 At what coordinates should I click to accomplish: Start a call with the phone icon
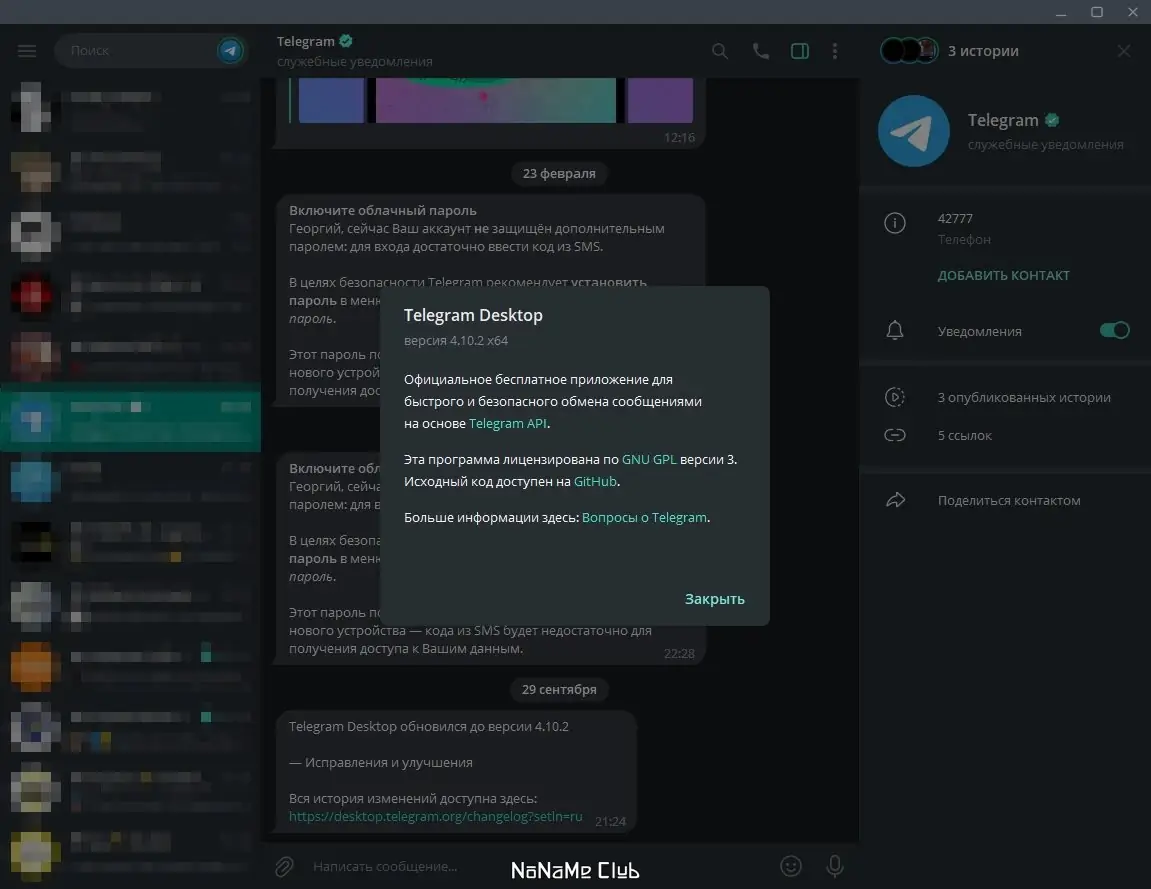click(x=760, y=51)
